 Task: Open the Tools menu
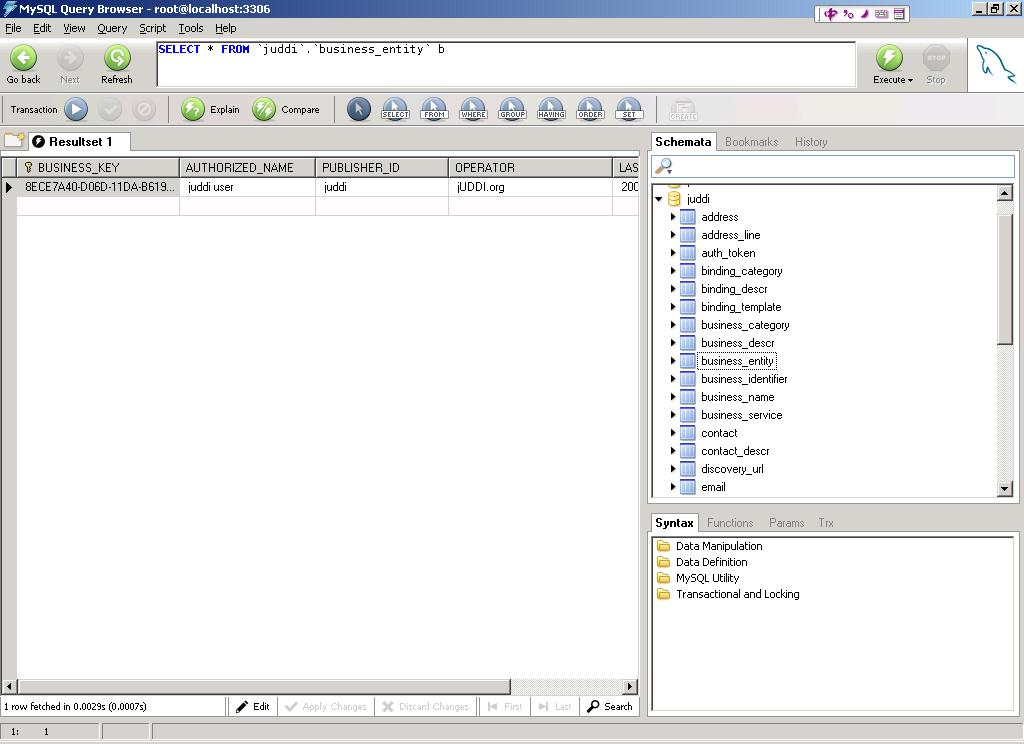pos(191,28)
